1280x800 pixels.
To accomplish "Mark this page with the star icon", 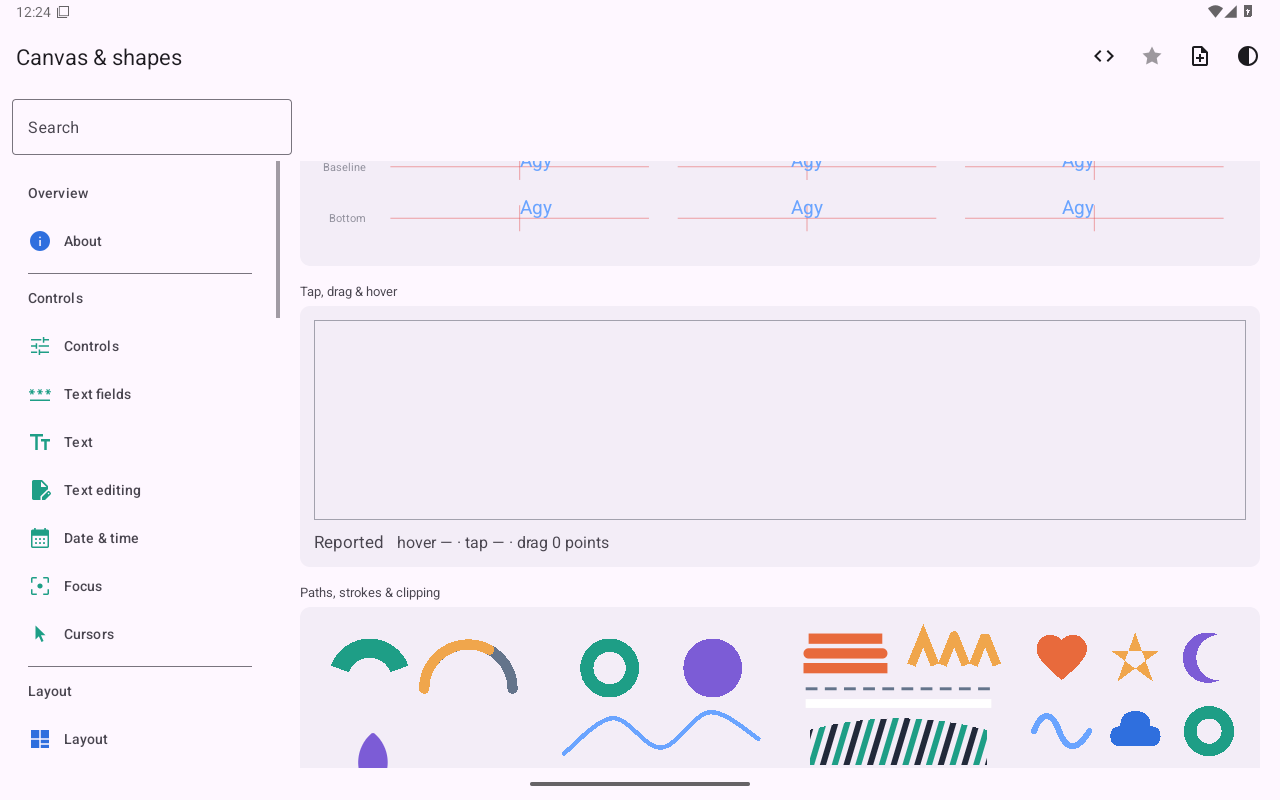I will coord(1152,56).
